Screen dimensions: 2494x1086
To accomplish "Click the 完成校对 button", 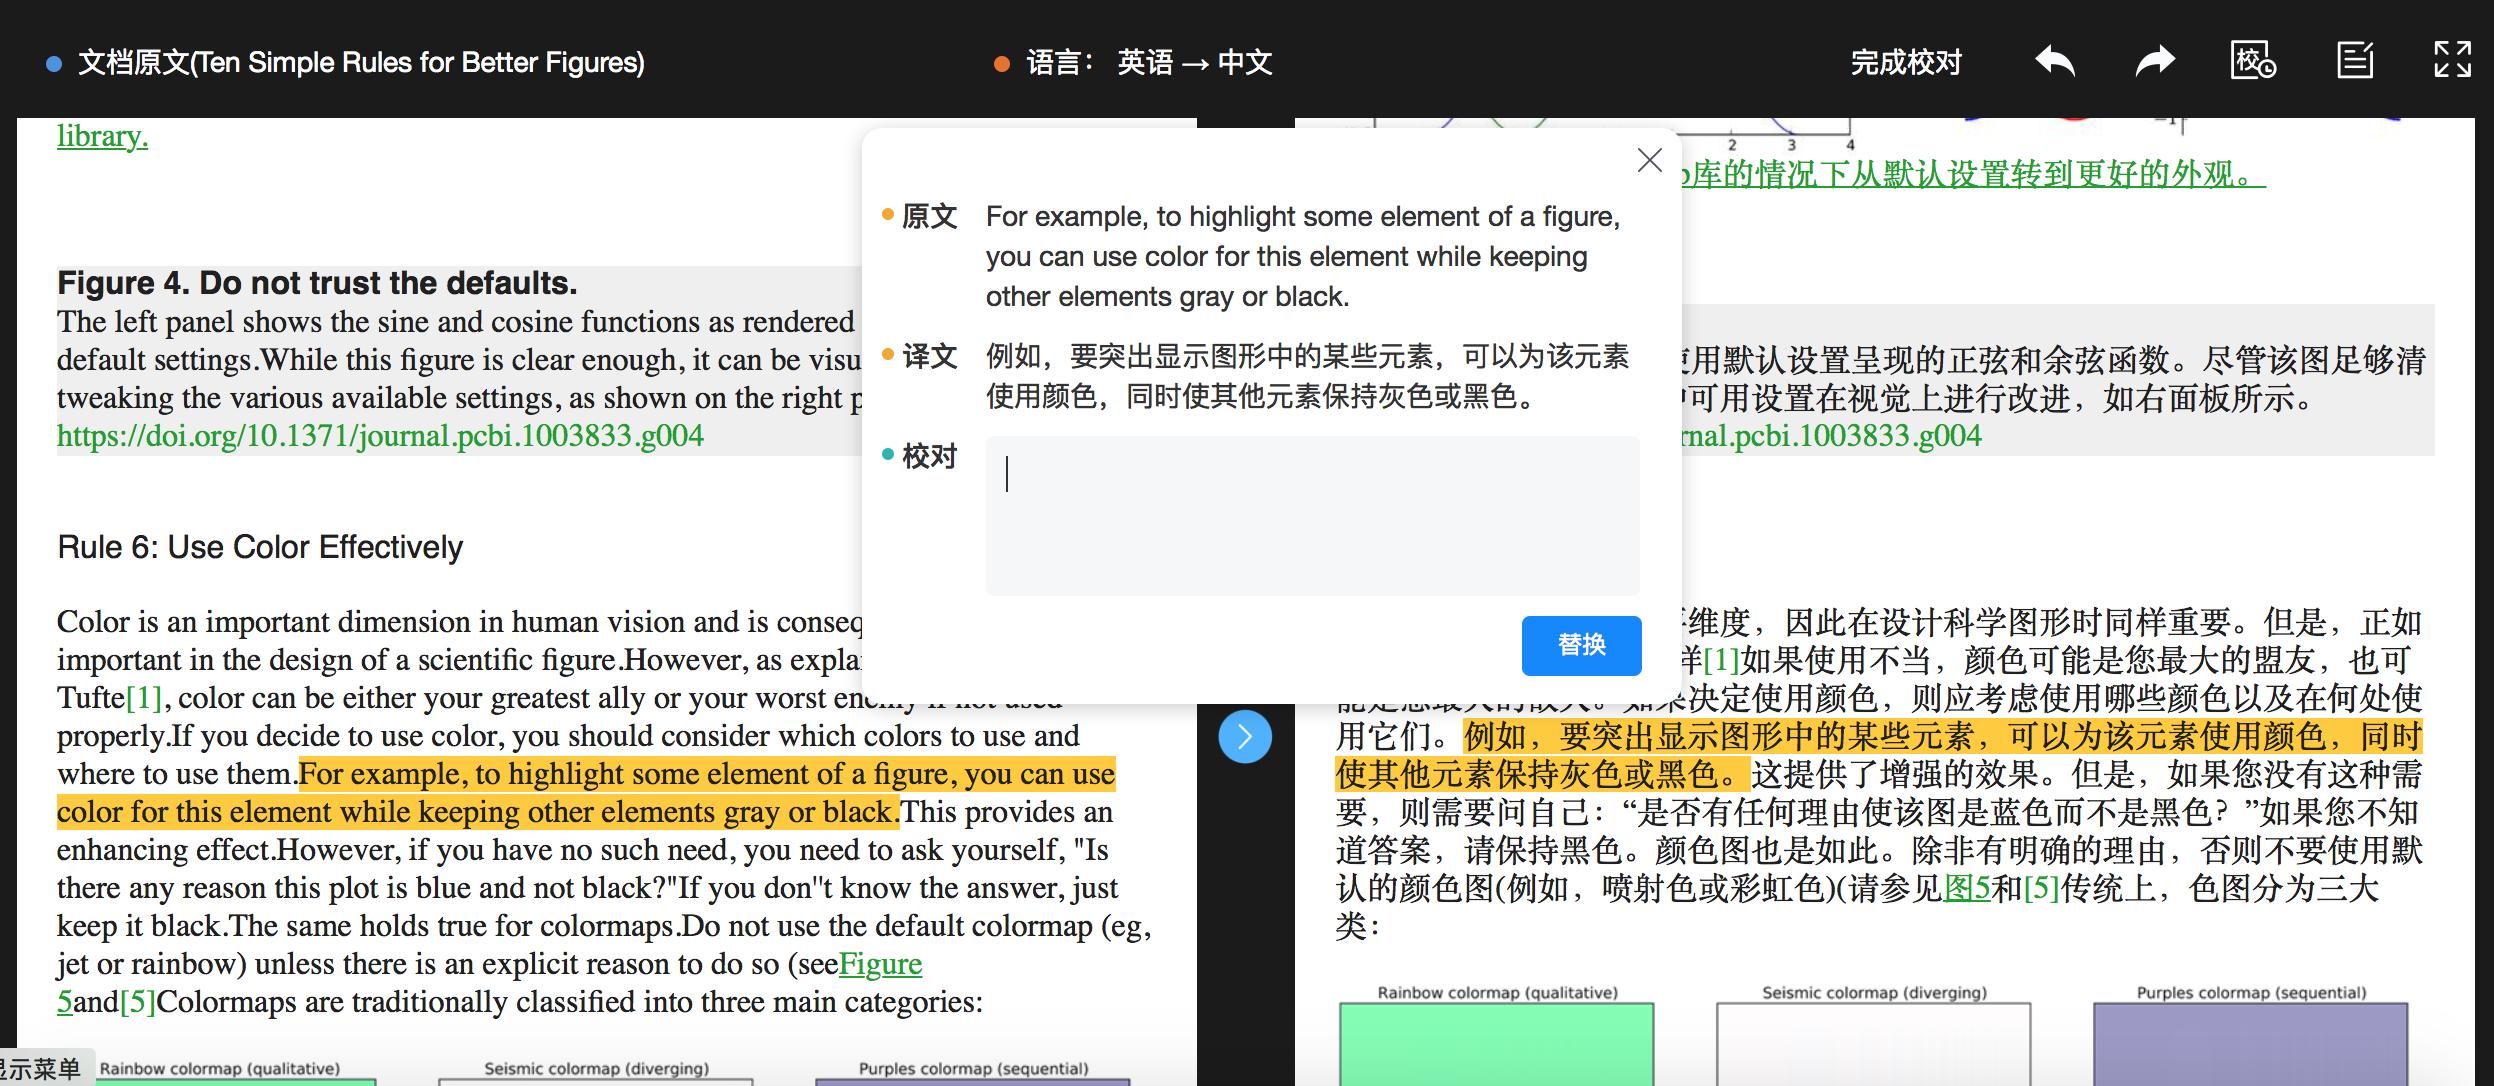I will tap(1906, 62).
